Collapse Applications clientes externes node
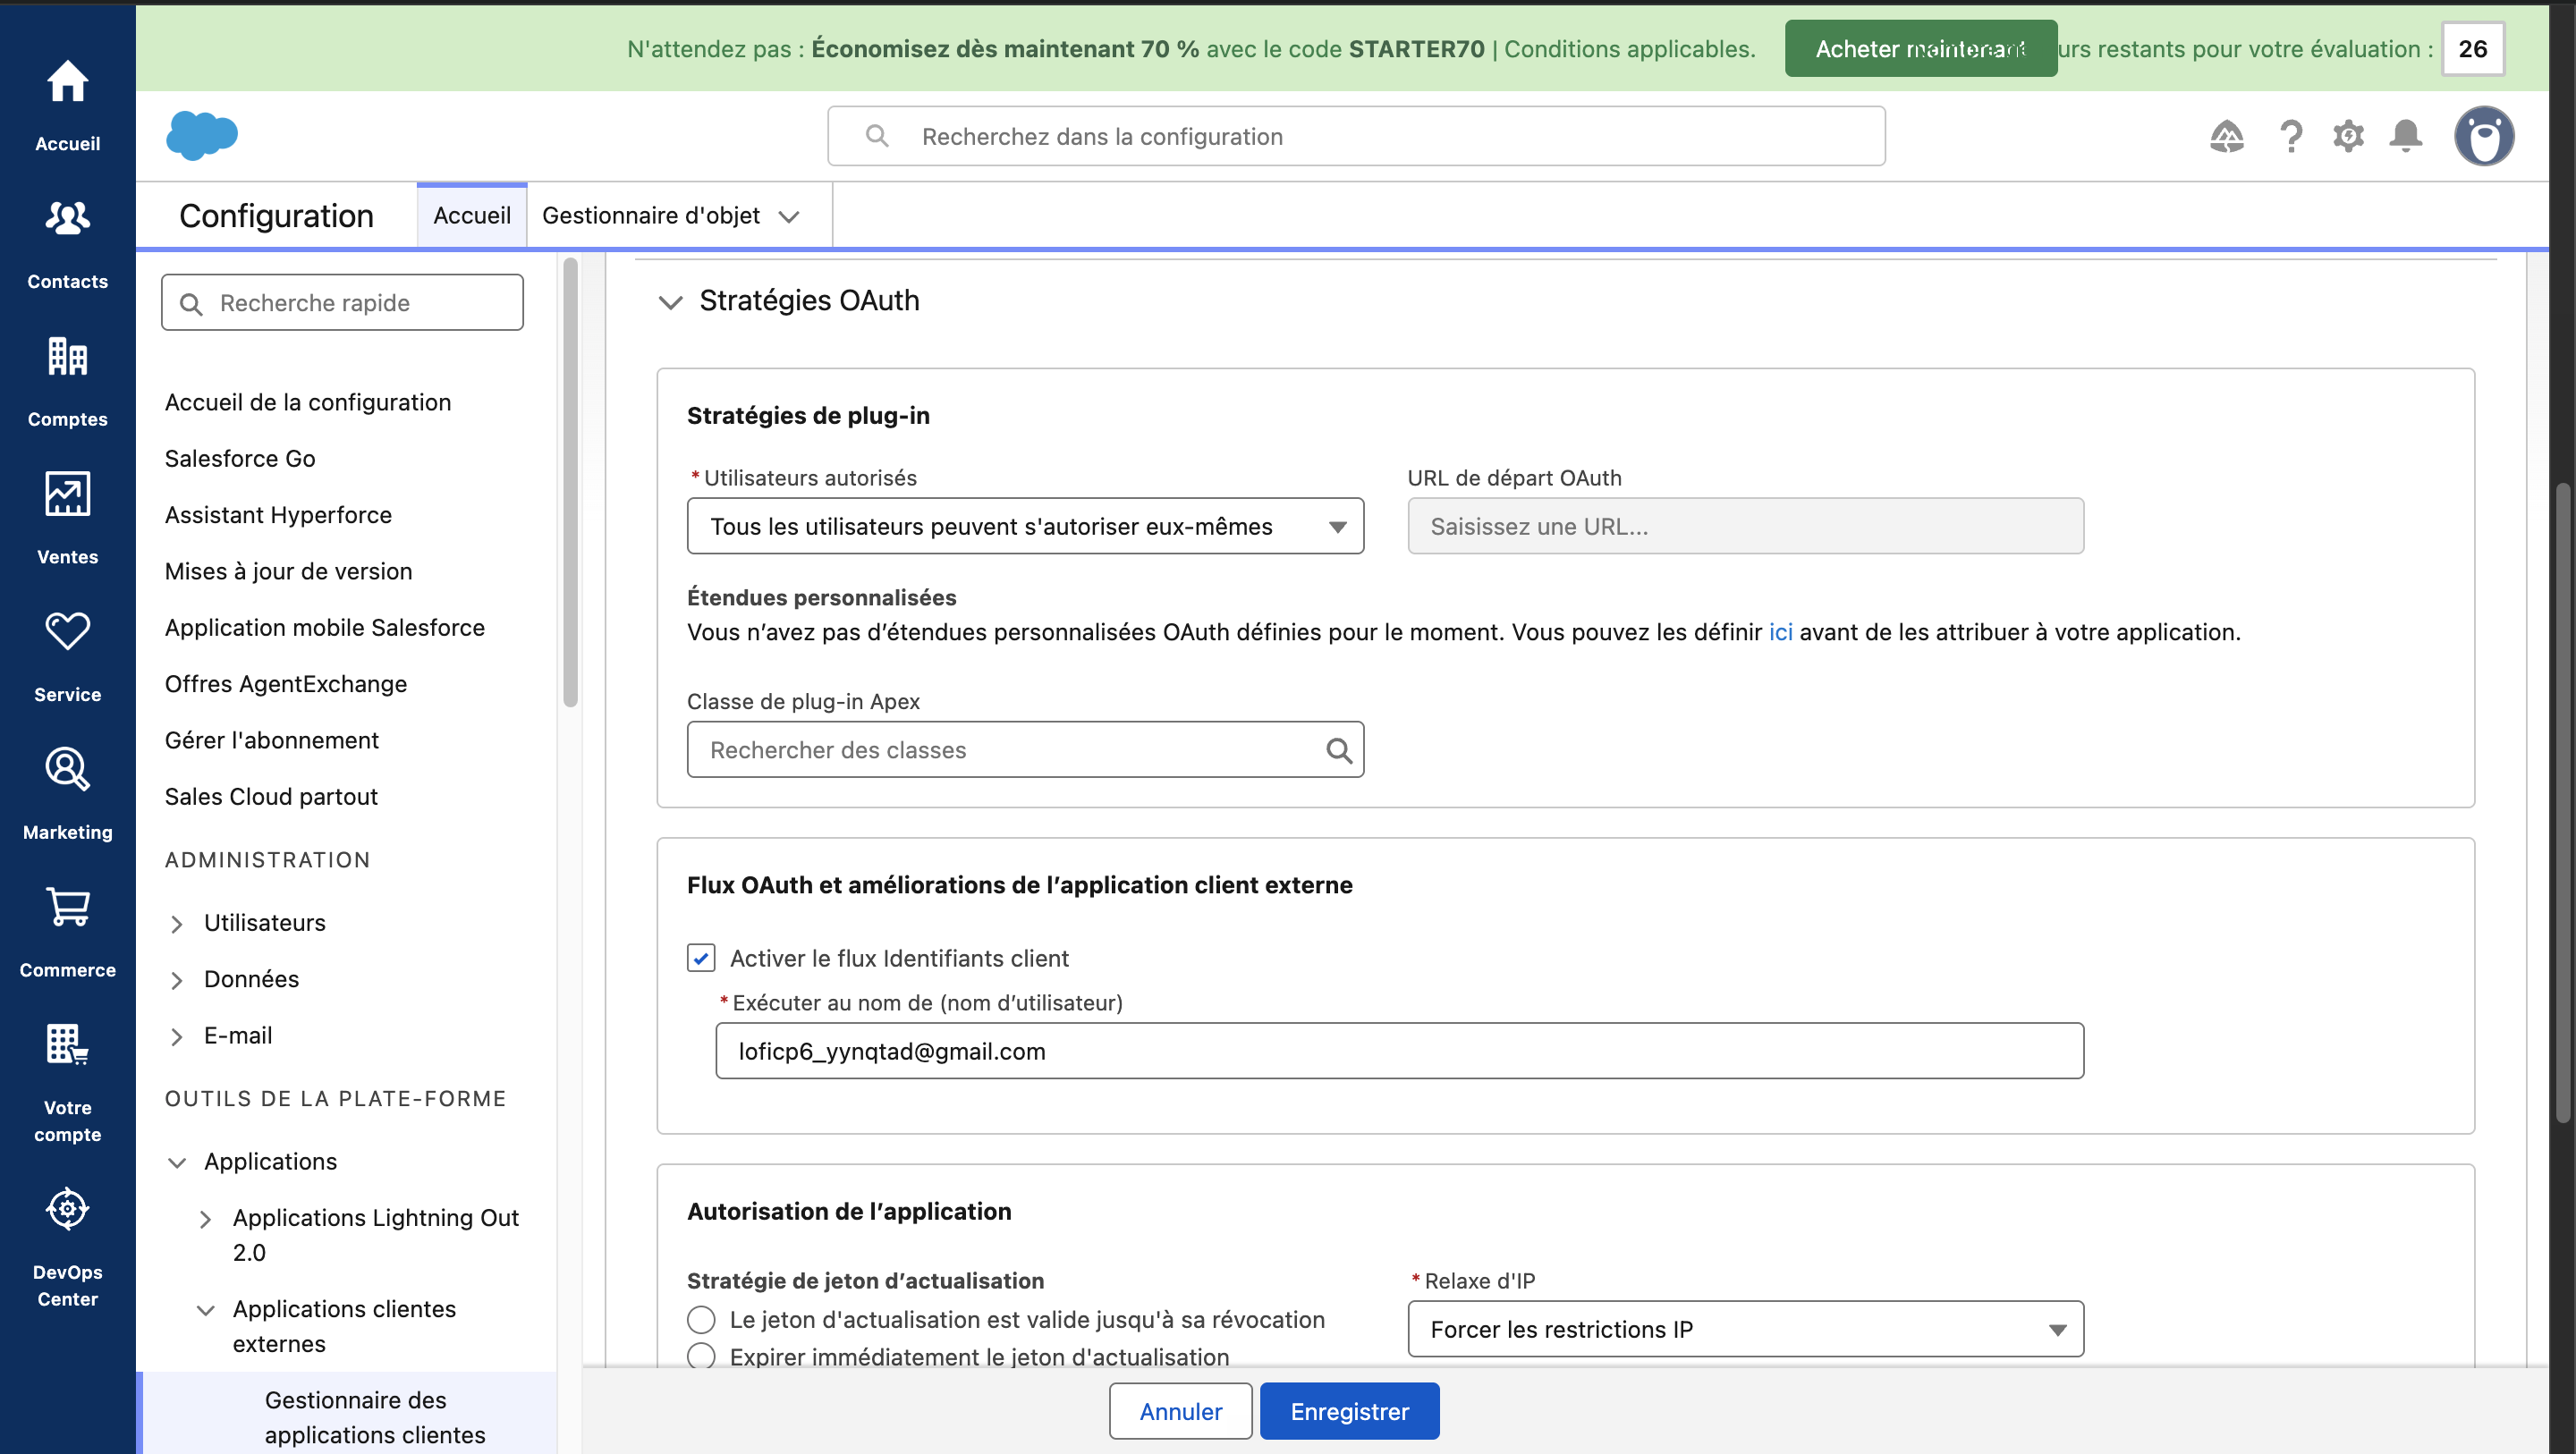Image resolution: width=2576 pixels, height=1454 pixels. 205,1310
